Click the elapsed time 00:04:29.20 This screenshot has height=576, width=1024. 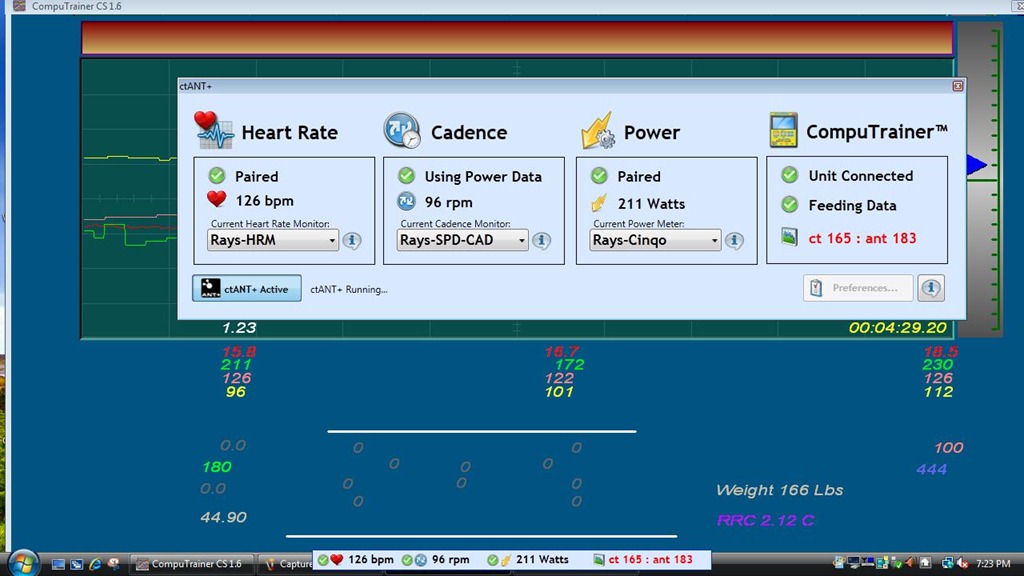[897, 328]
